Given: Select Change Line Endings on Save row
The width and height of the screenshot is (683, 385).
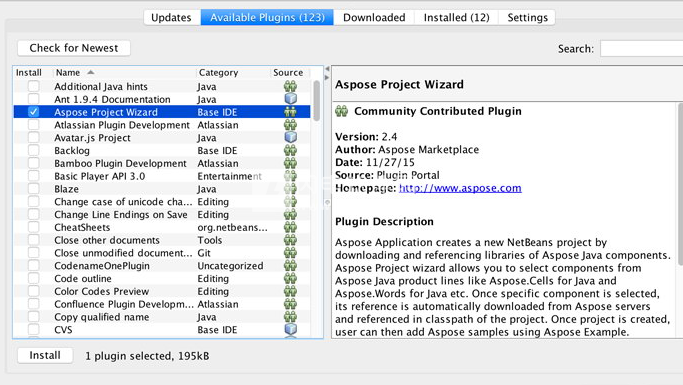Looking at the screenshot, I should point(162,214).
